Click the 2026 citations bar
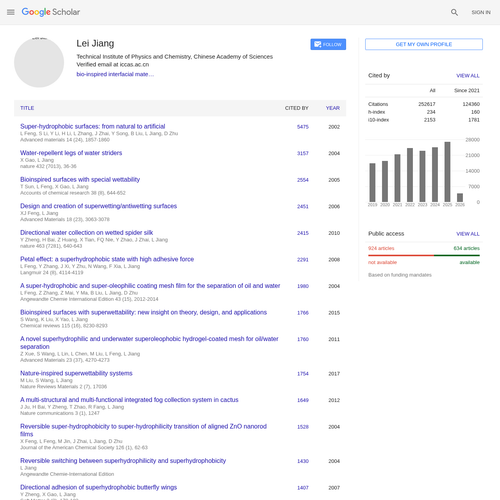The width and height of the screenshot is (500, 500). 460,197
